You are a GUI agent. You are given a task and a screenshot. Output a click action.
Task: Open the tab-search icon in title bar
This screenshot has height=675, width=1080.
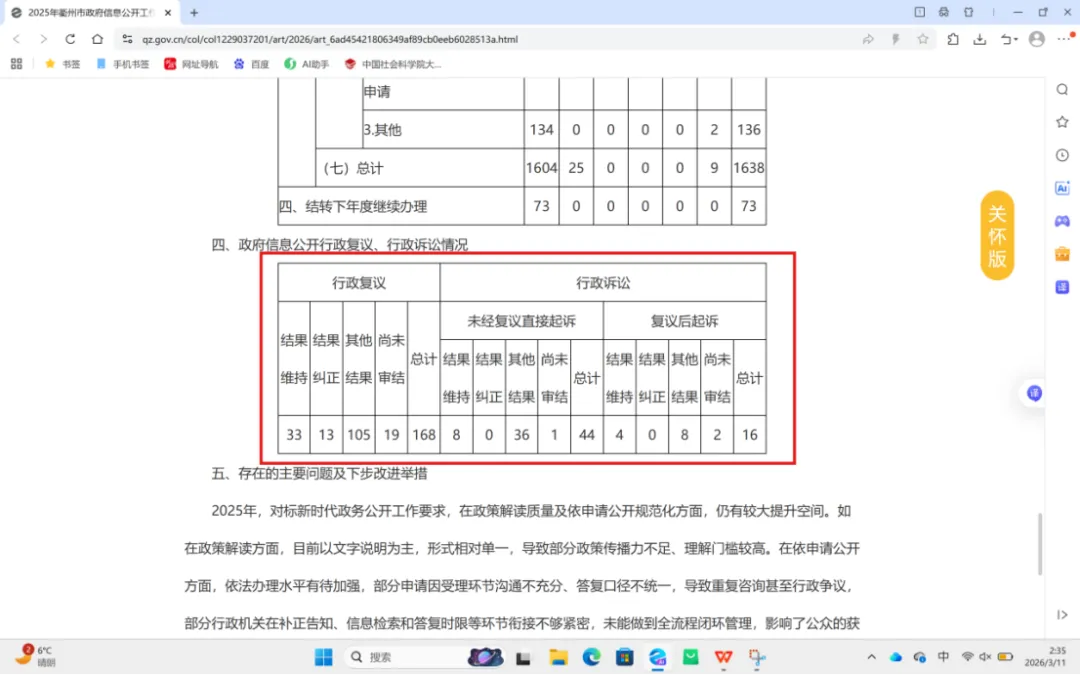pyautogui.click(x=920, y=12)
